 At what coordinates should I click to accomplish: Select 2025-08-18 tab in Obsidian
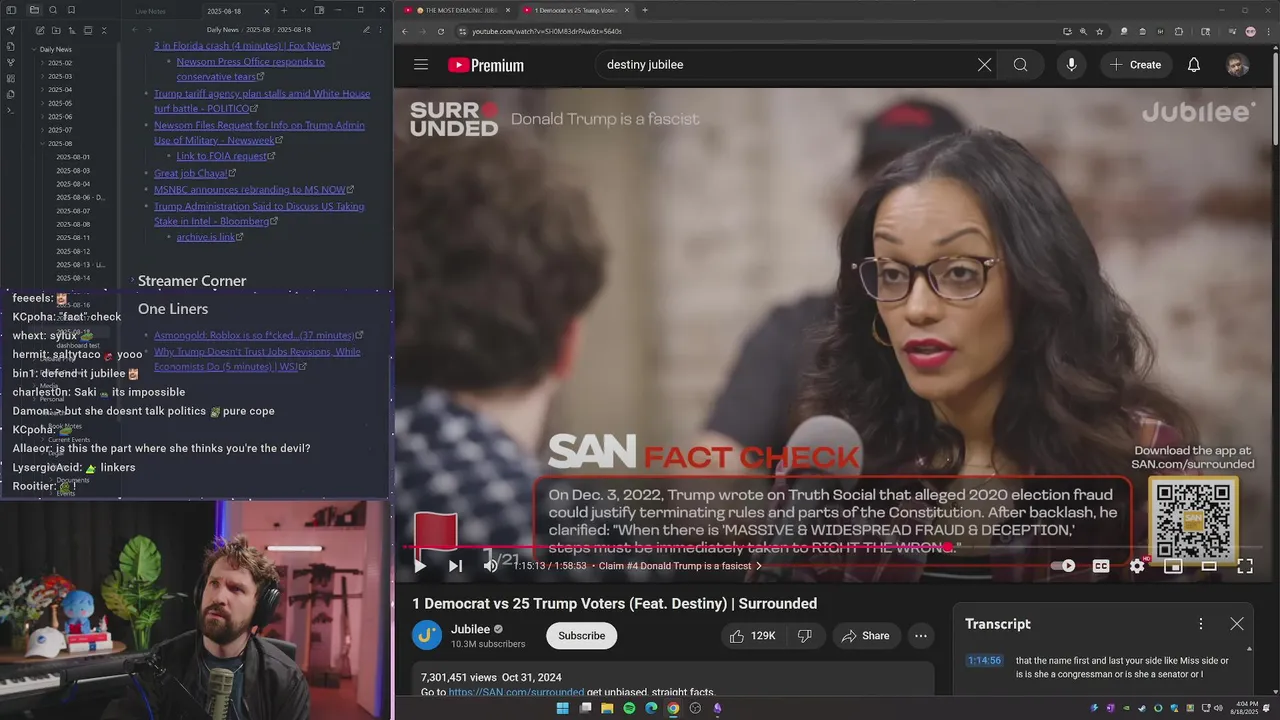click(x=224, y=11)
